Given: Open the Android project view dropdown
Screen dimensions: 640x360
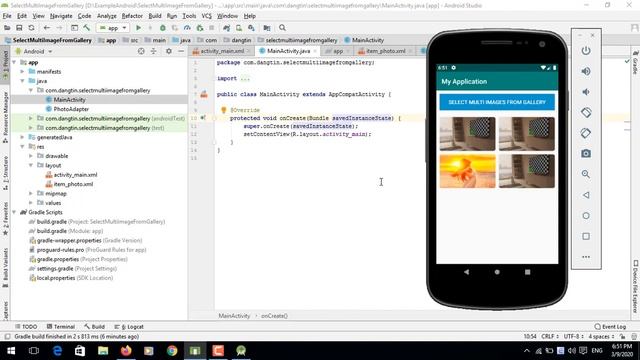Looking at the screenshot, I should (x=34, y=51).
